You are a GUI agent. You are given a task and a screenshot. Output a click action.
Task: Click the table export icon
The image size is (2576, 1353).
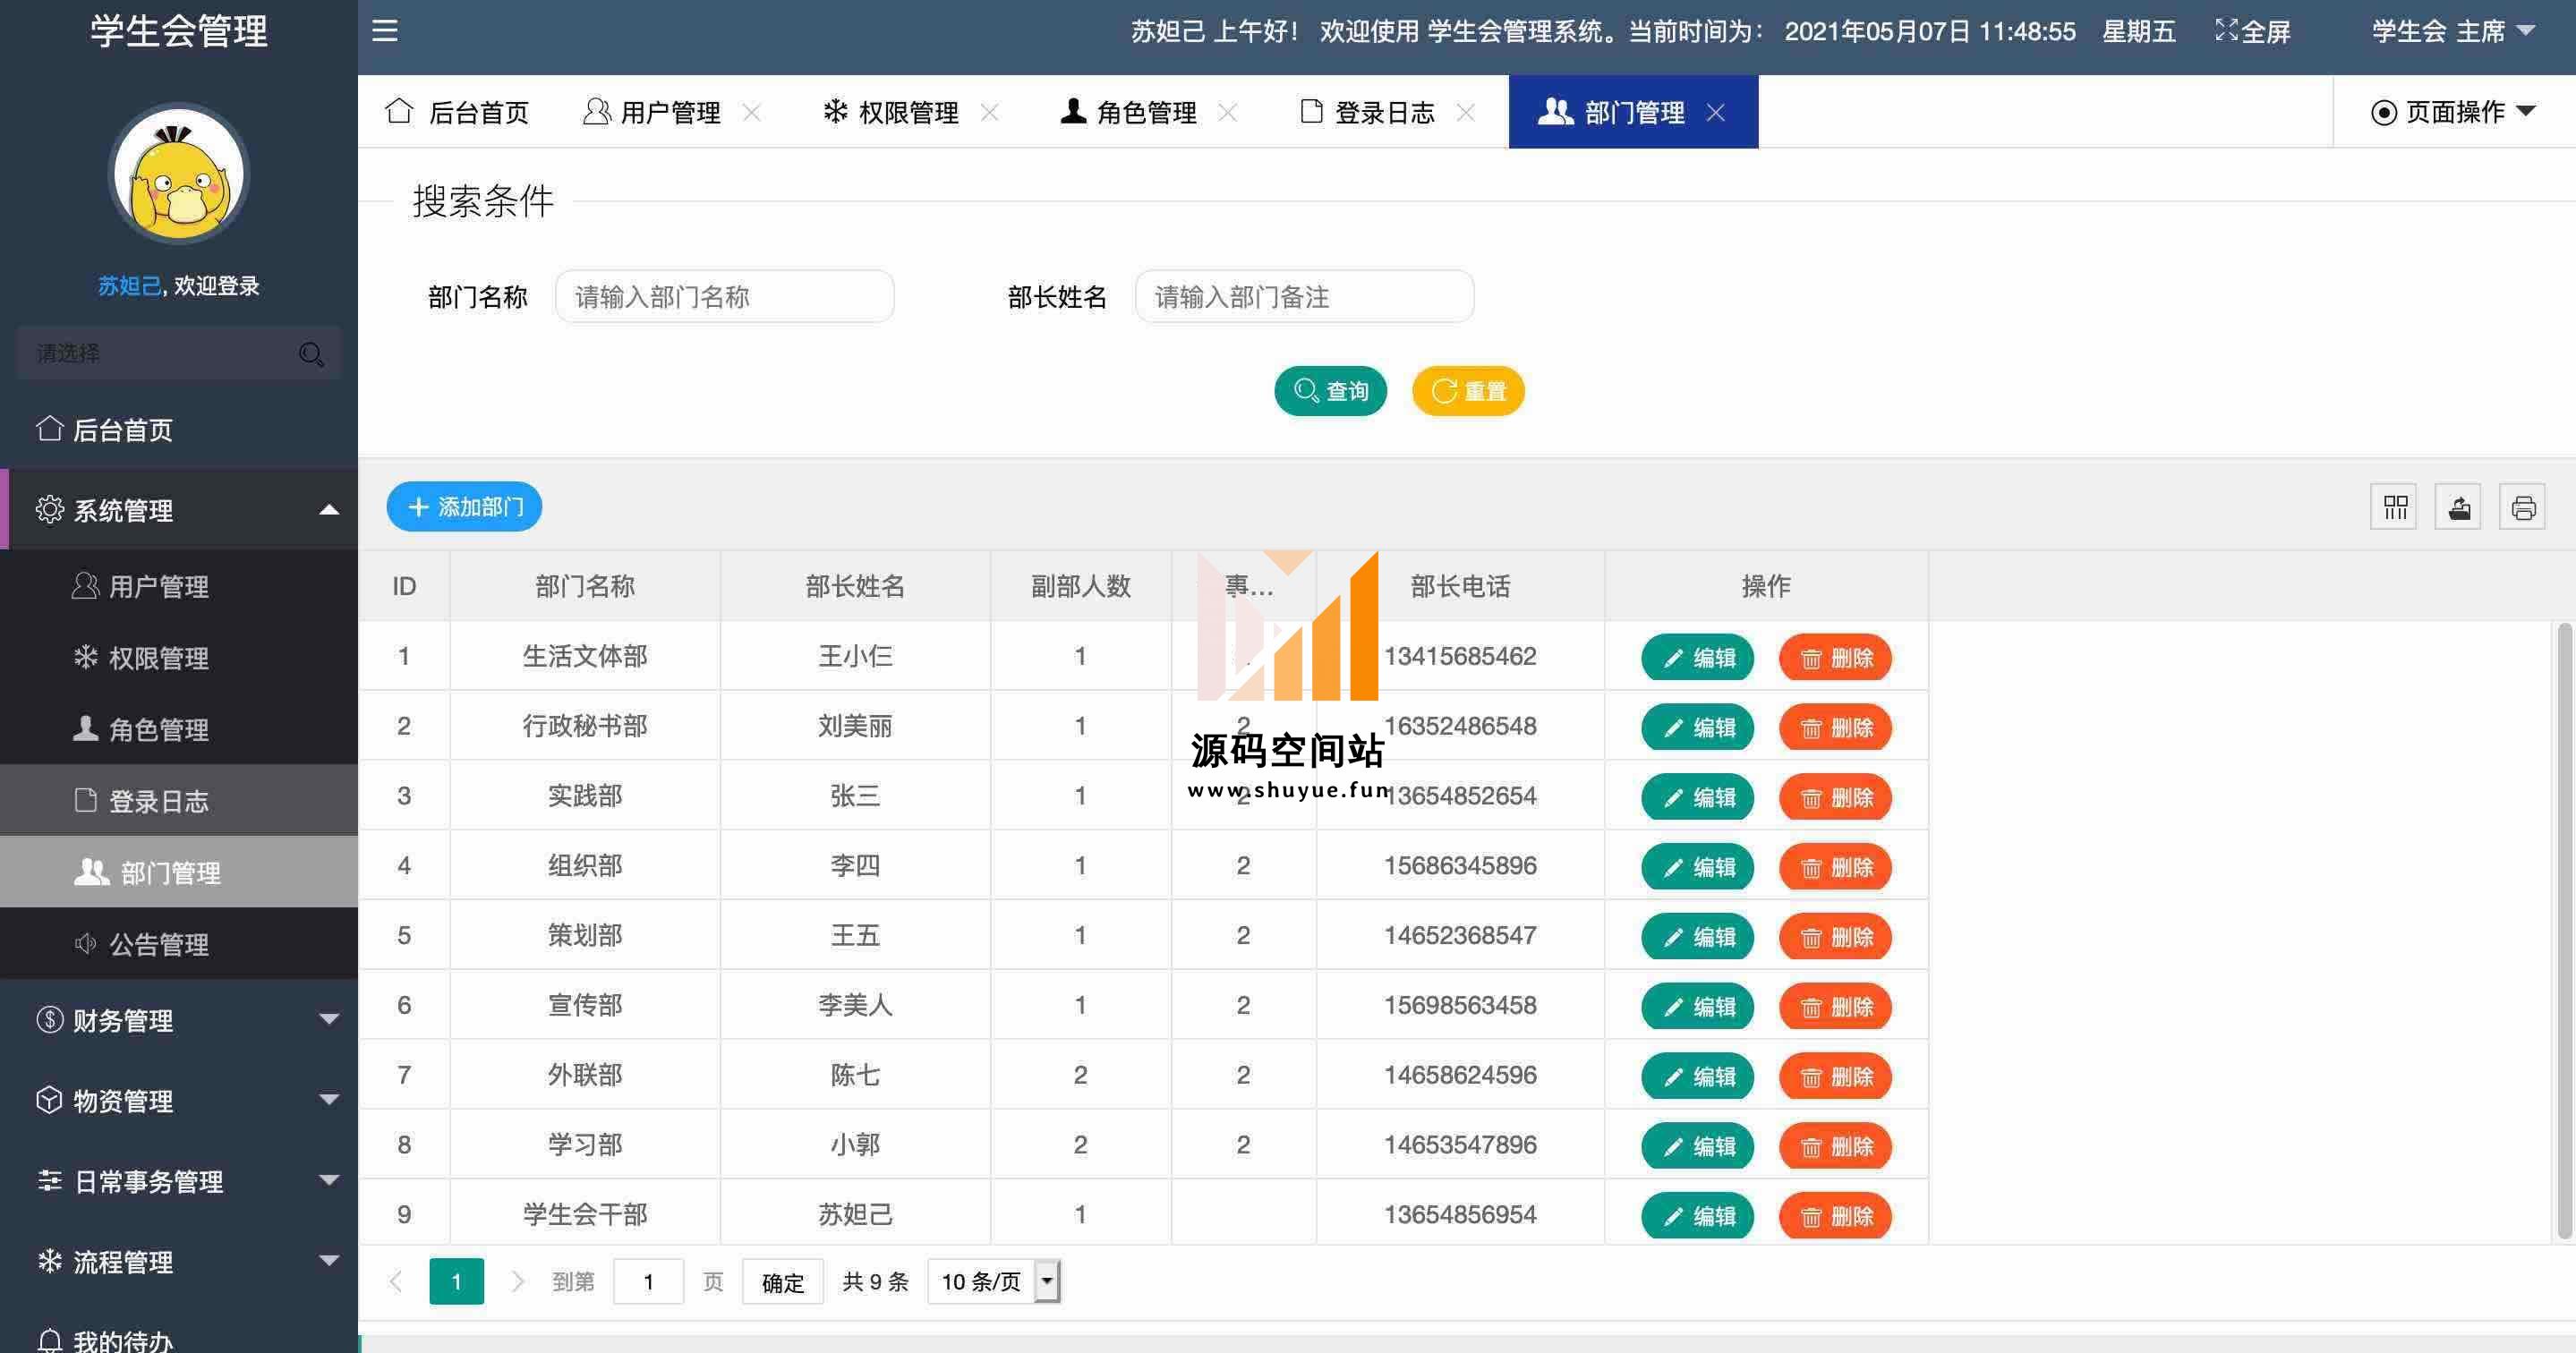point(2459,508)
